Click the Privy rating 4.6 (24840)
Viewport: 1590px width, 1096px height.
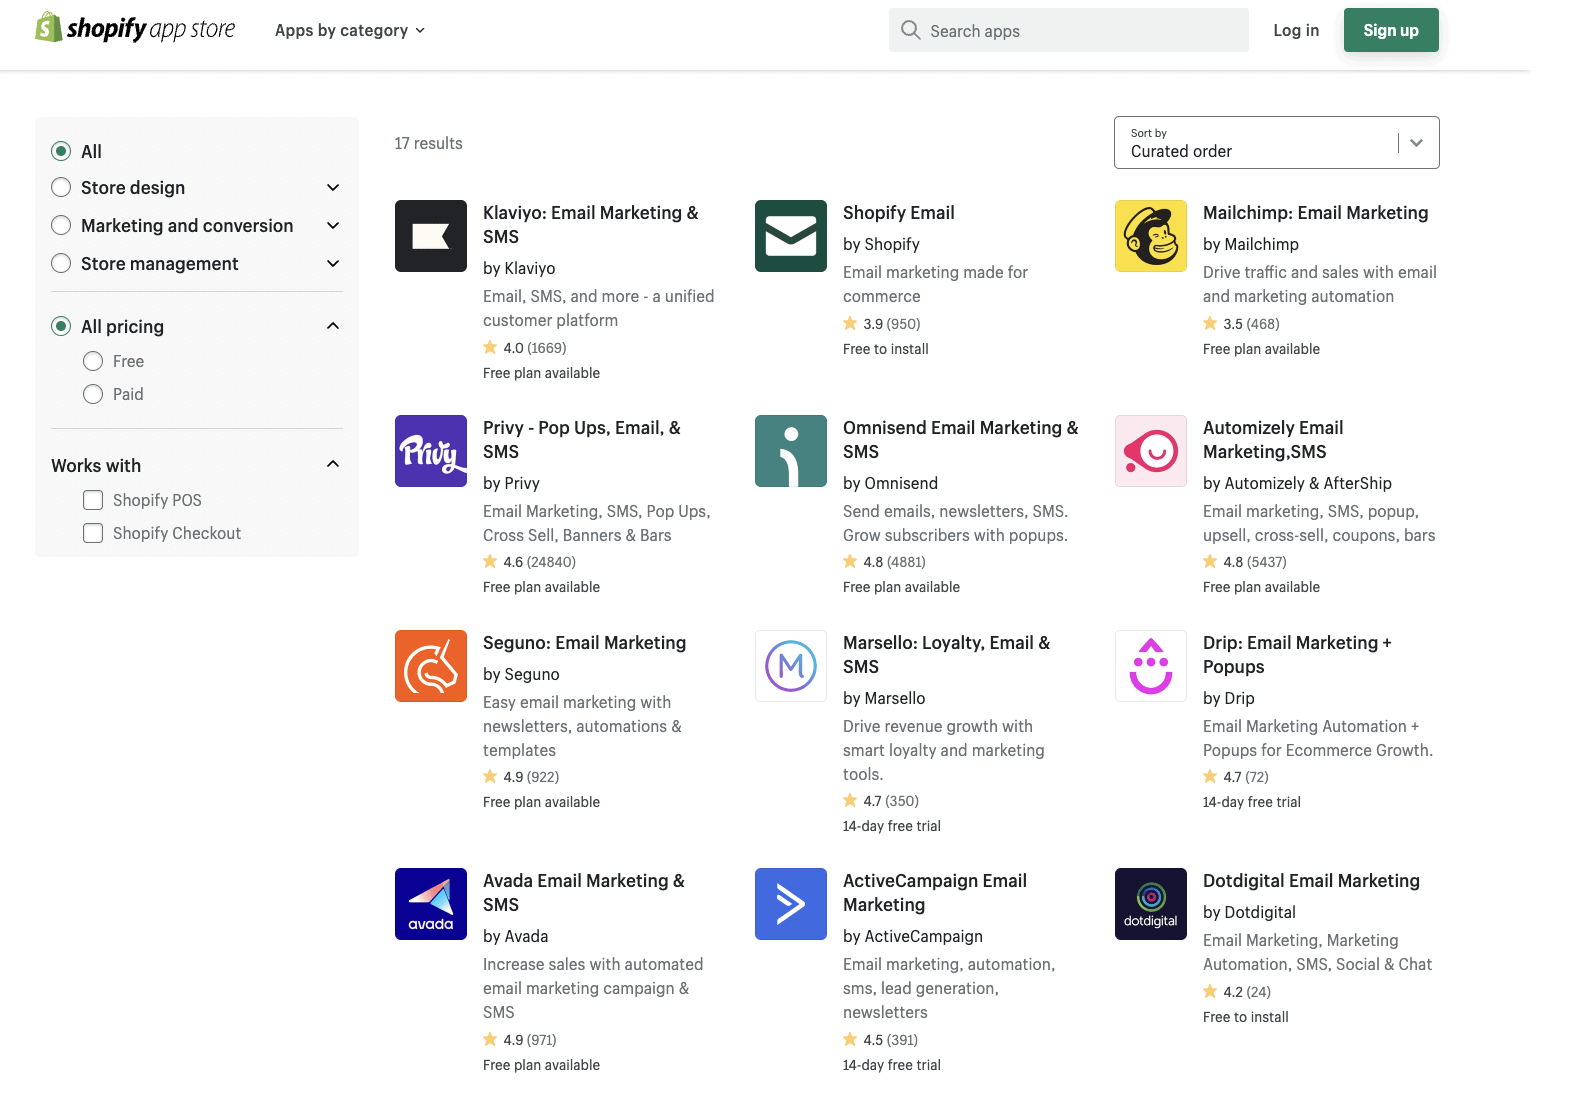point(530,562)
